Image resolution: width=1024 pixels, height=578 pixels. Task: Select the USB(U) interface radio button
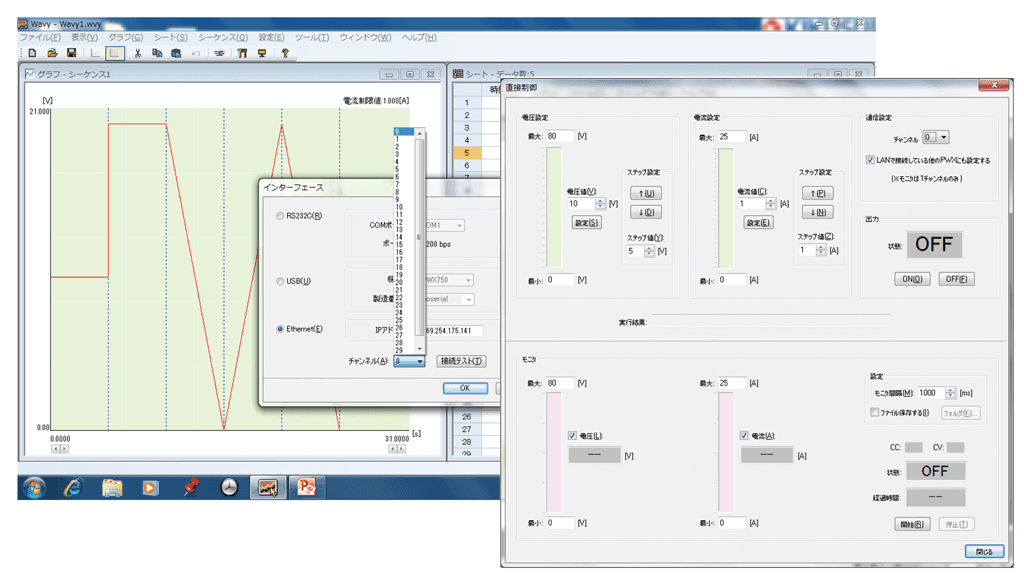(280, 281)
